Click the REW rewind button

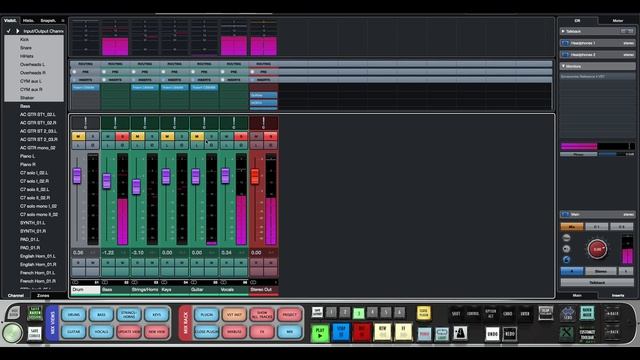(x=382, y=333)
